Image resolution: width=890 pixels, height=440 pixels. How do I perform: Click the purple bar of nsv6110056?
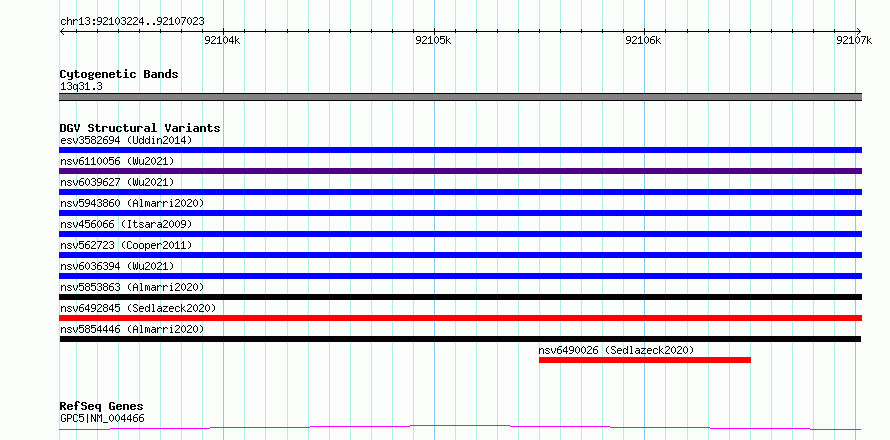click(x=460, y=171)
